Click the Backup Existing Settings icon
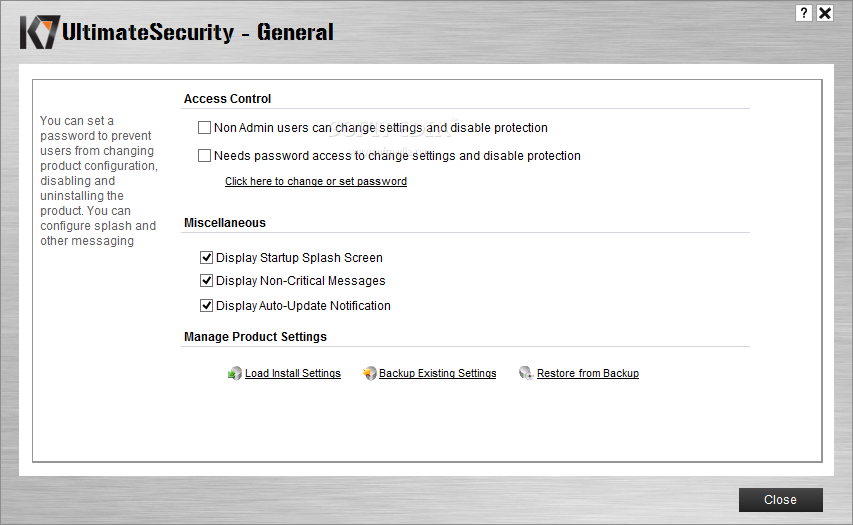 (369, 373)
